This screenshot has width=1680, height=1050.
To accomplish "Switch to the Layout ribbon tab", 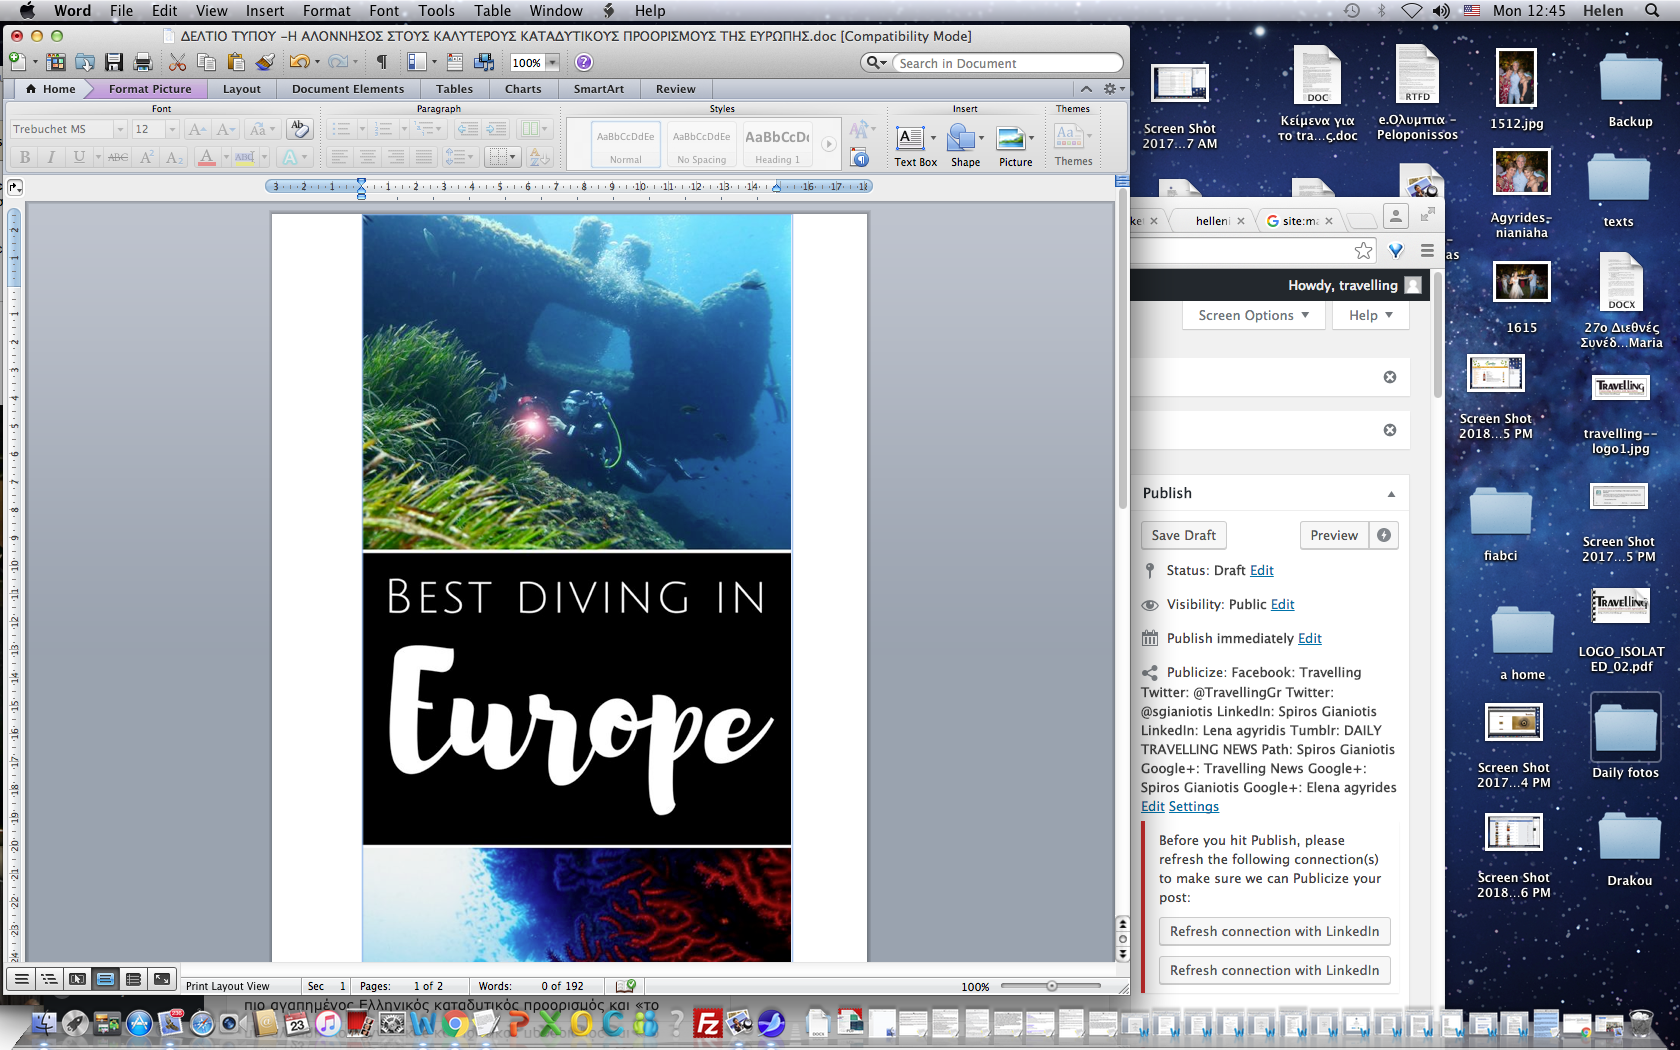I will click(x=242, y=89).
